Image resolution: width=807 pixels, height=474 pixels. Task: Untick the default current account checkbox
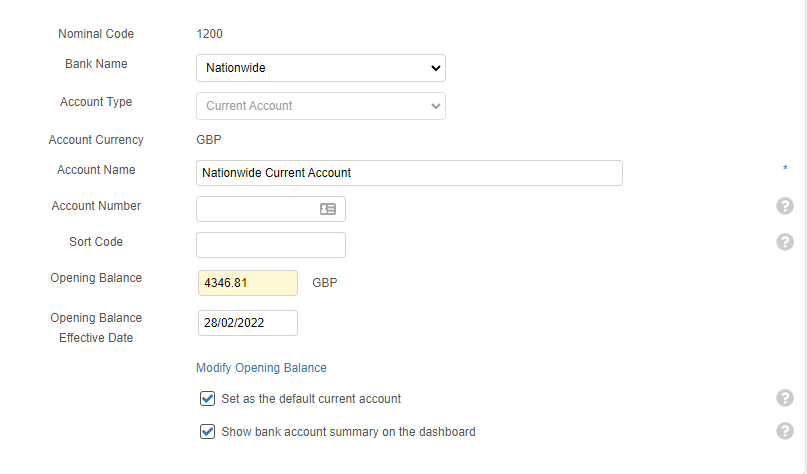pos(208,398)
